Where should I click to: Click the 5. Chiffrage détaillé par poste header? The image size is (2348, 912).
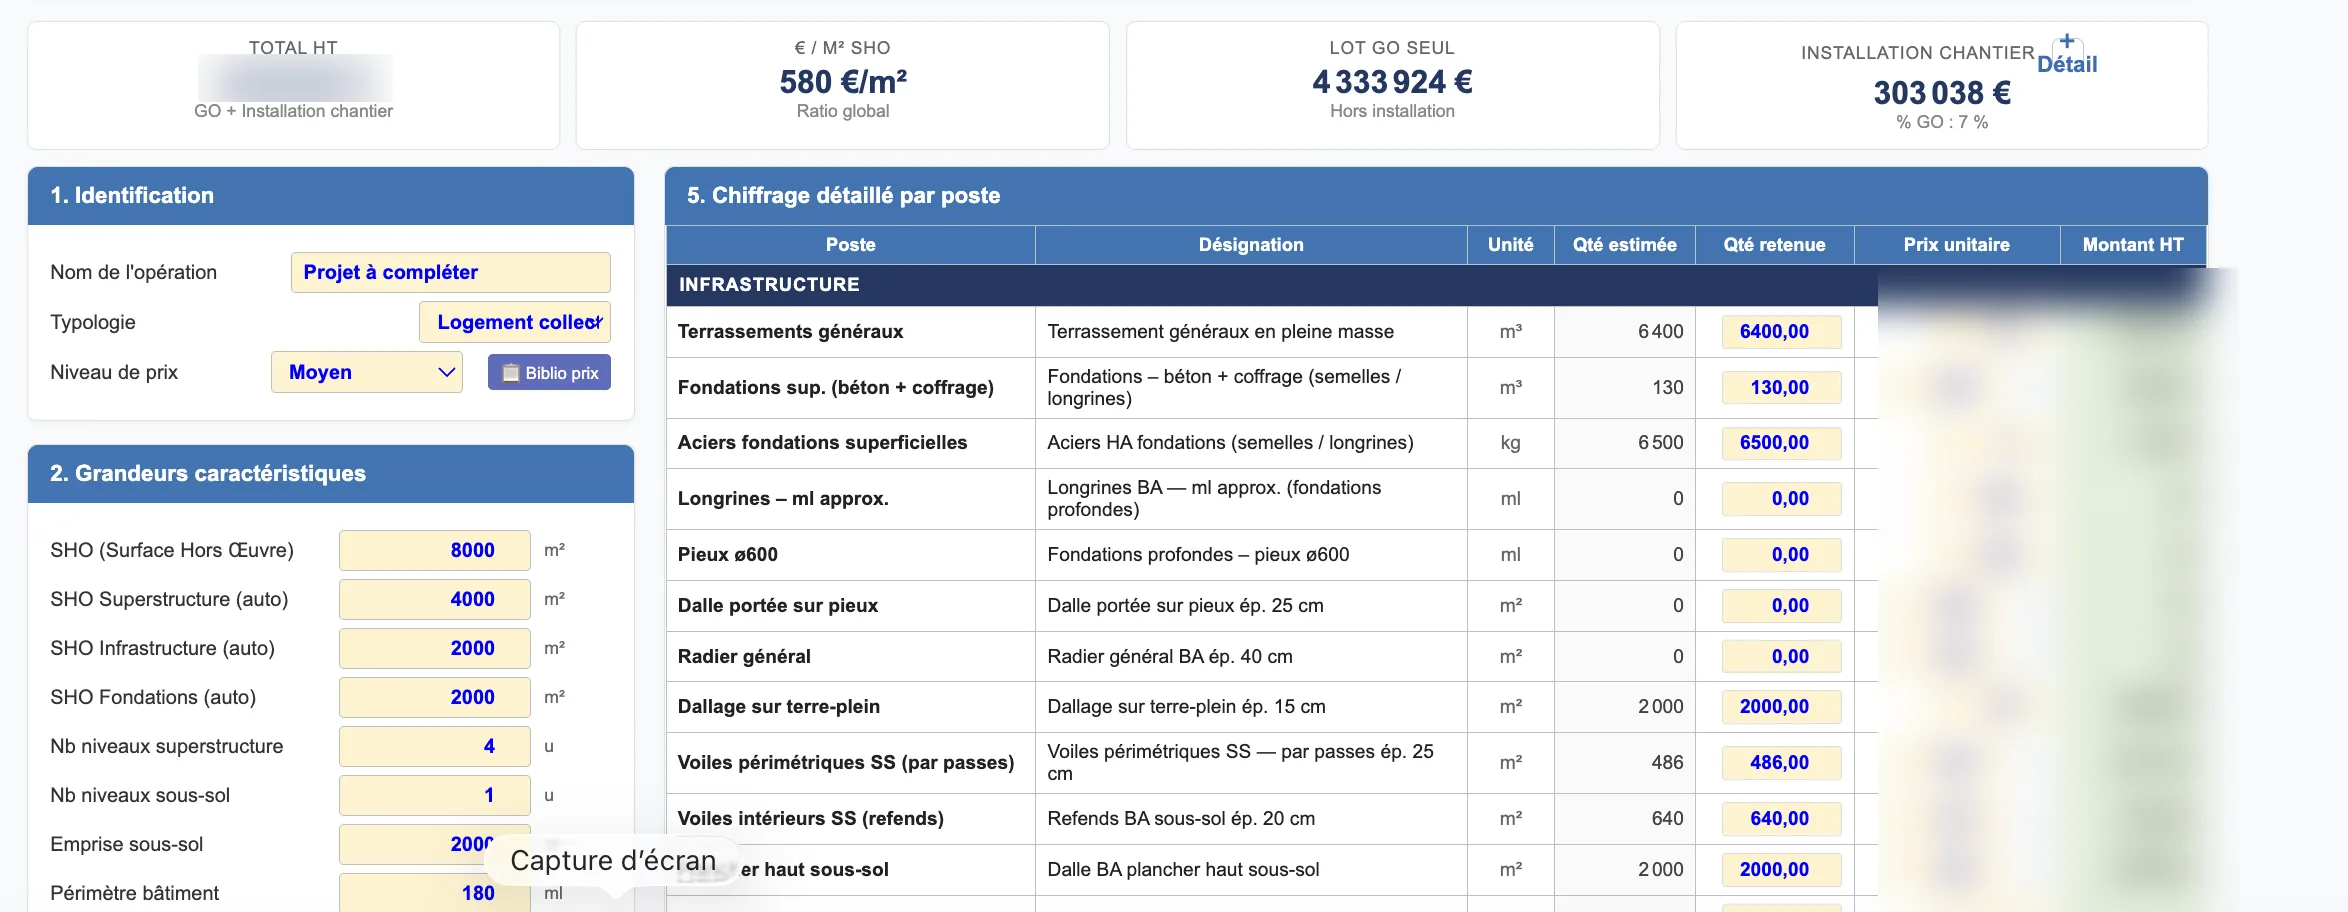click(x=1436, y=196)
